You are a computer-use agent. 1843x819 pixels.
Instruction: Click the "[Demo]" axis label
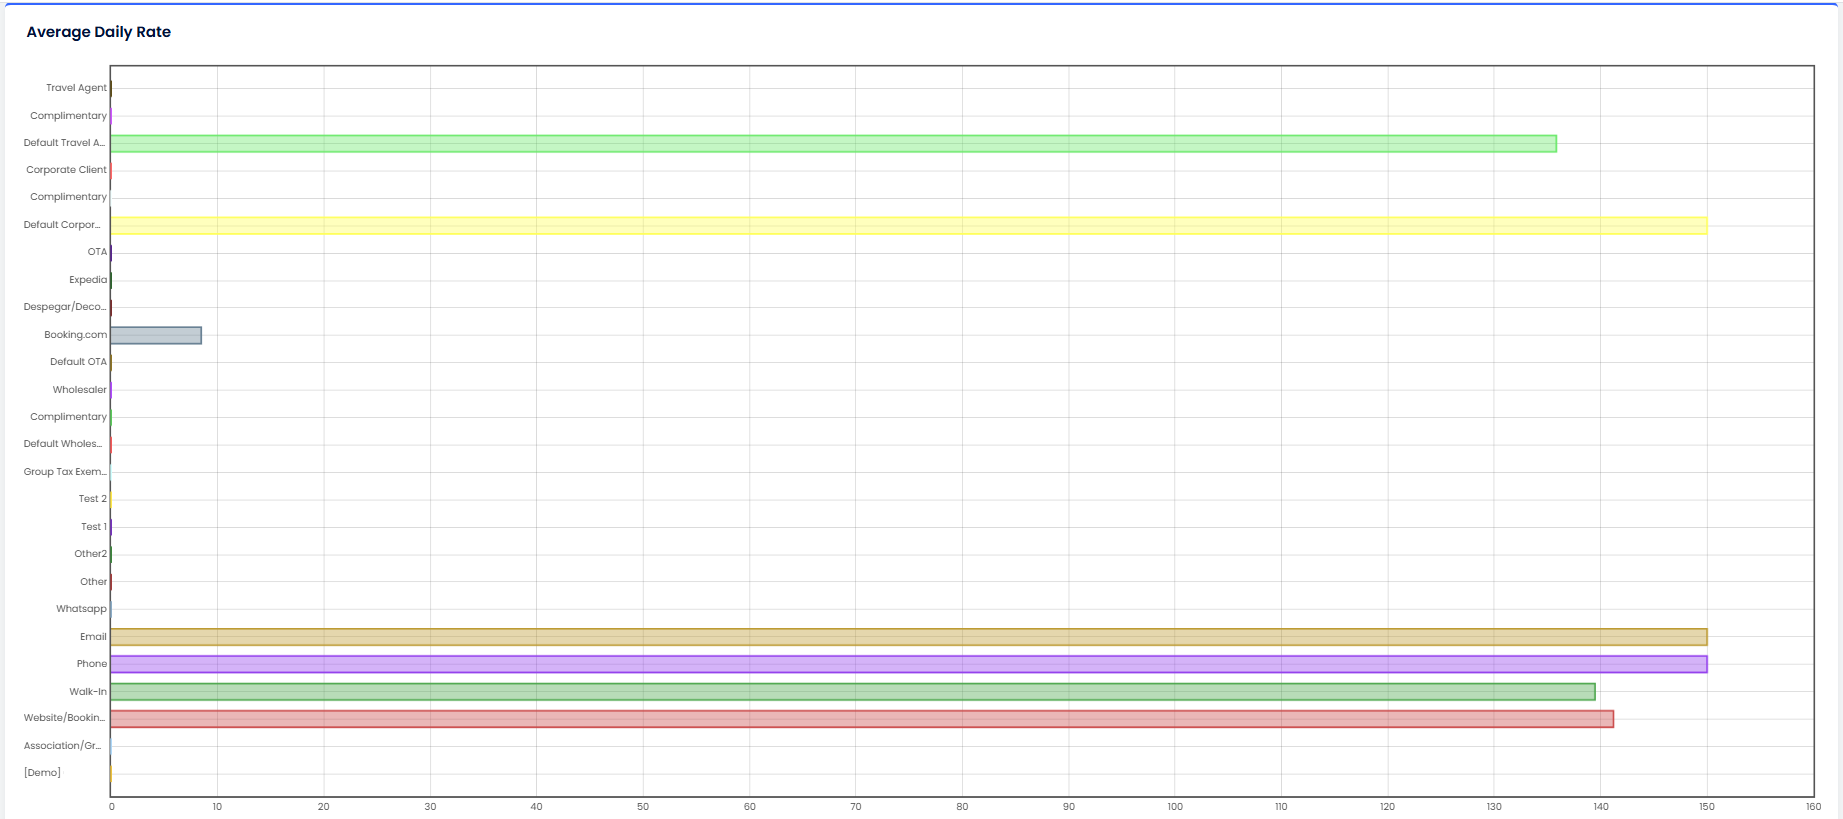coord(42,773)
